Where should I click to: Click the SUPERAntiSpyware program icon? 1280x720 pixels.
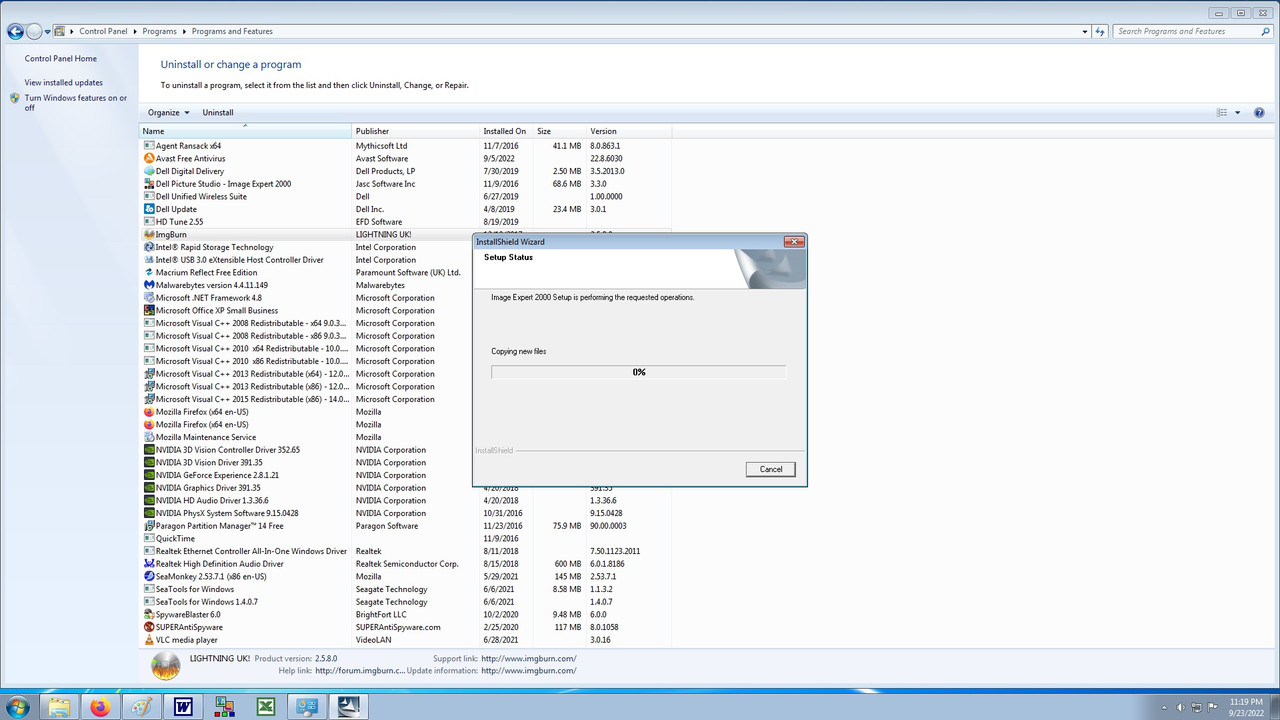pyautogui.click(x=149, y=627)
